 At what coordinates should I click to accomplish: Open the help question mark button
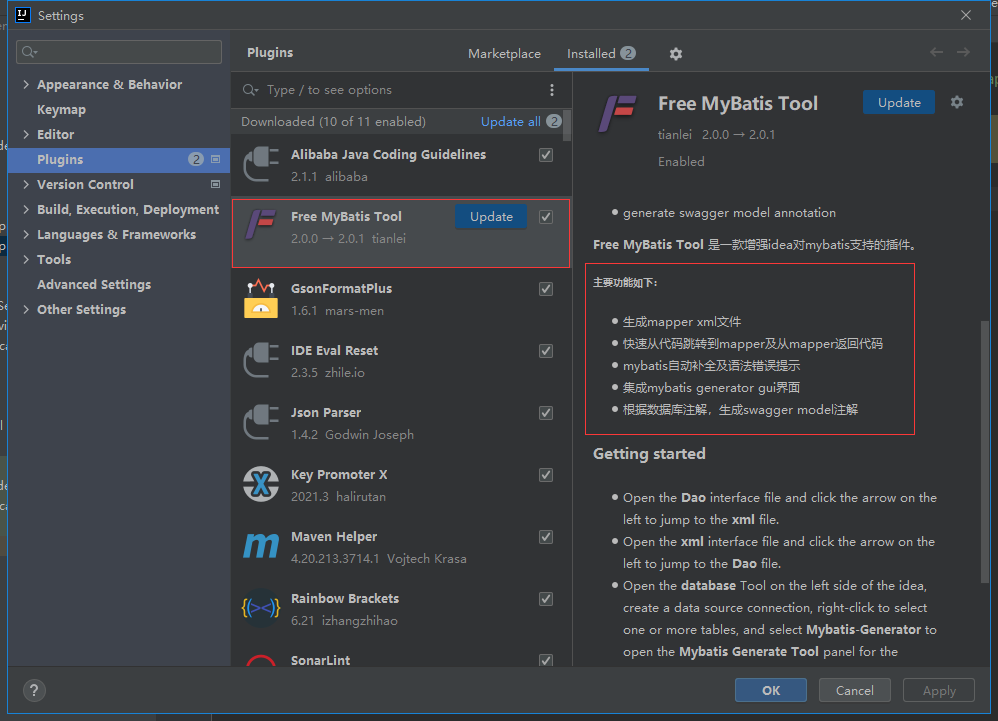tap(34, 690)
